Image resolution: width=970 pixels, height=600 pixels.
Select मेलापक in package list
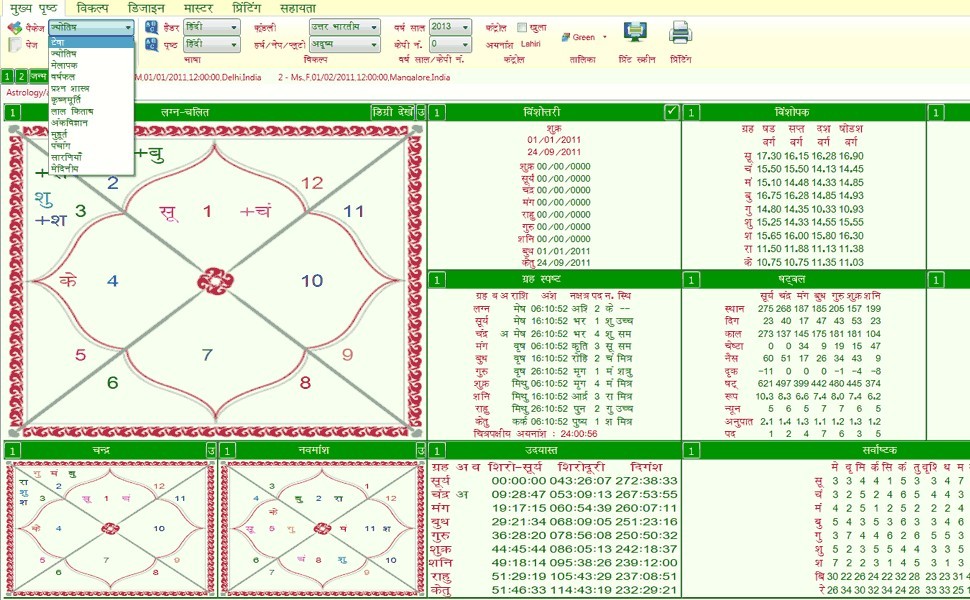tap(92, 65)
